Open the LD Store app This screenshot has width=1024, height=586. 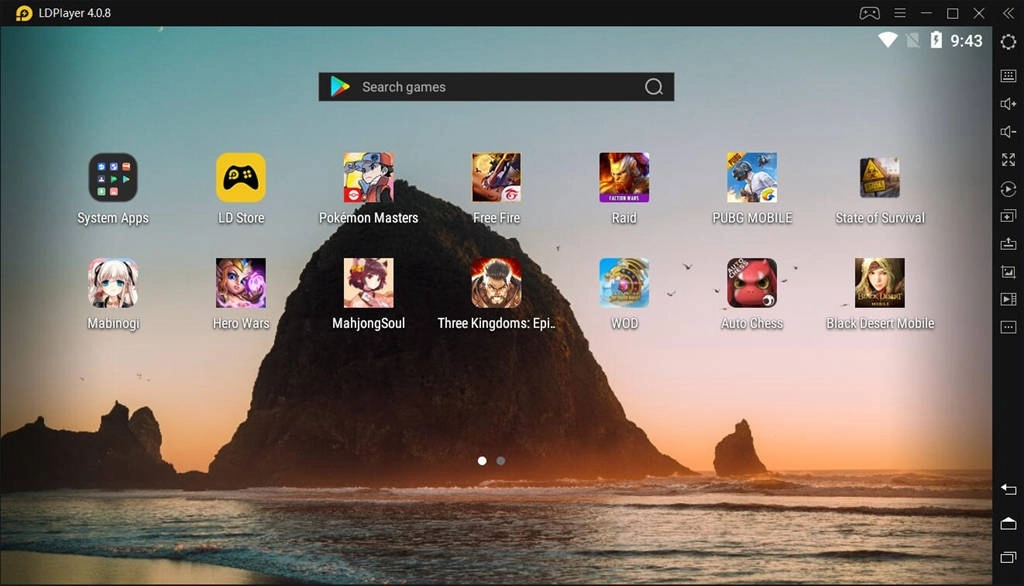tap(241, 178)
